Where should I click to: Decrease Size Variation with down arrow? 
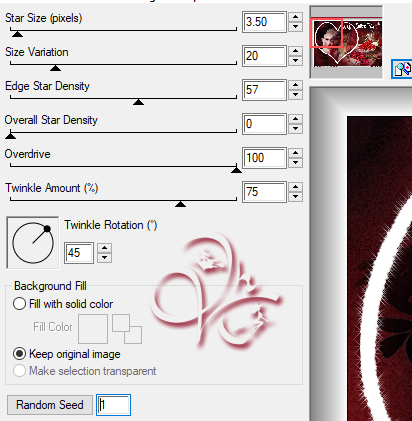pyautogui.click(x=295, y=61)
